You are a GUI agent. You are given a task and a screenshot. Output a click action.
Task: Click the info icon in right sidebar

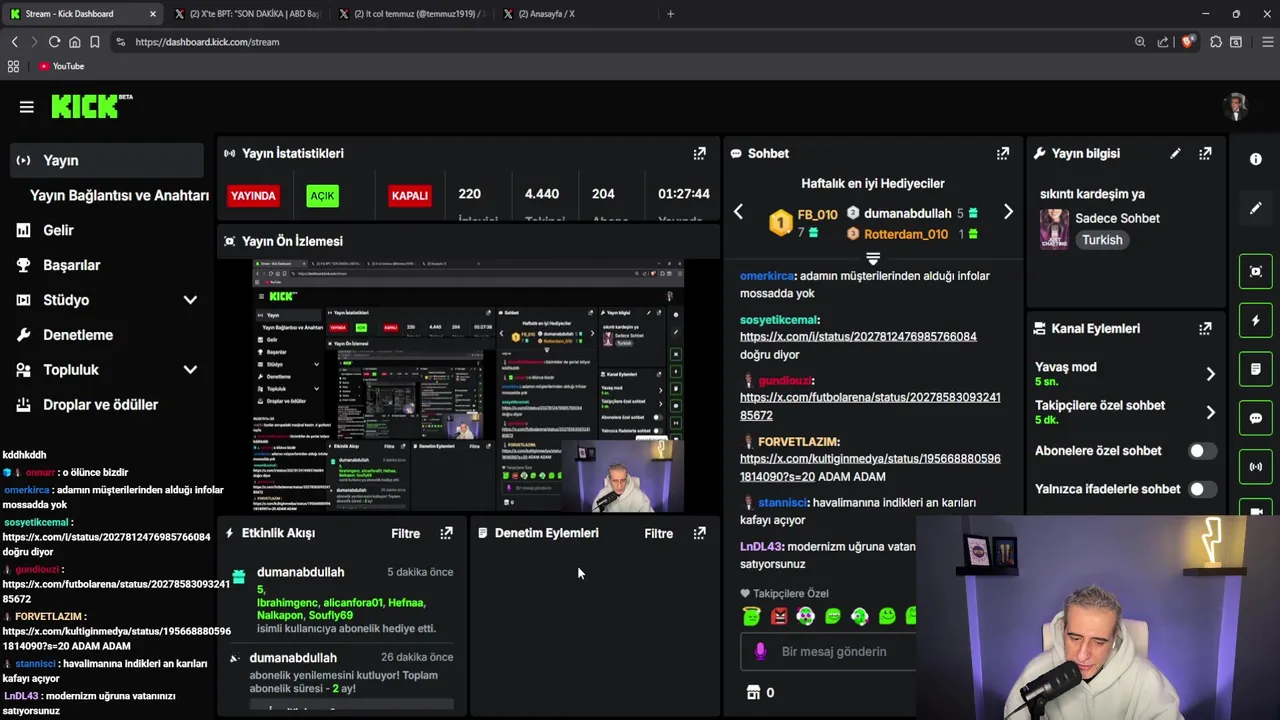pyautogui.click(x=1256, y=159)
